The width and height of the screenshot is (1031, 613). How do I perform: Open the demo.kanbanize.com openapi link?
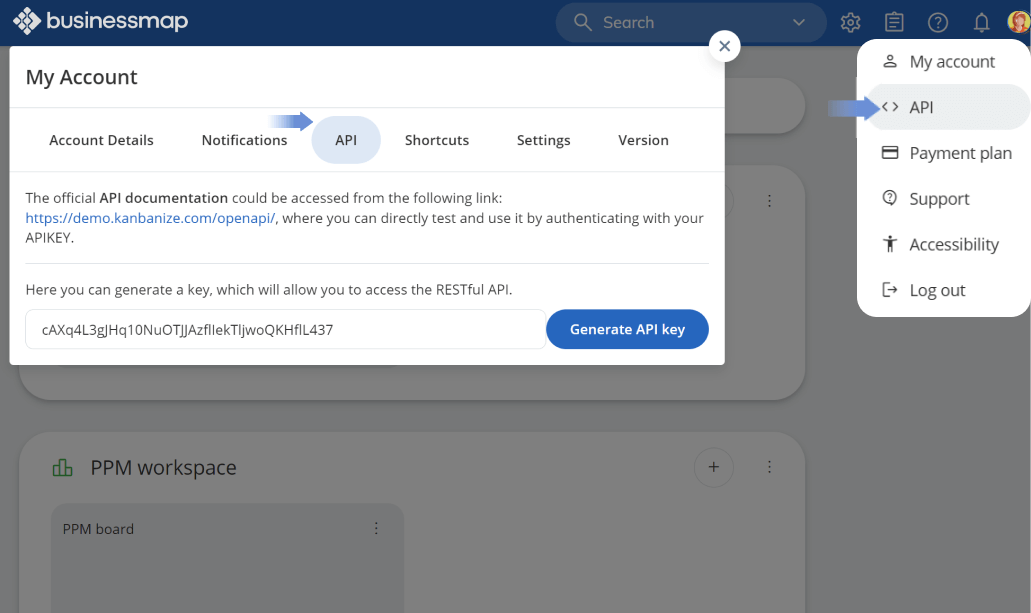pos(150,218)
